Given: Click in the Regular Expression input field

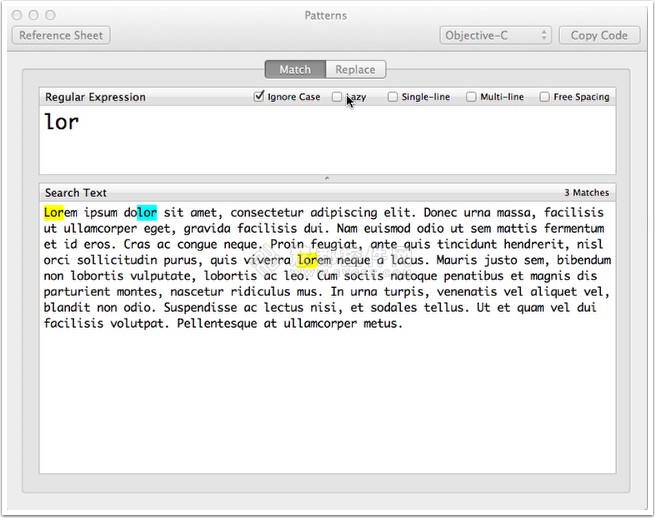Looking at the screenshot, I should click(x=328, y=140).
